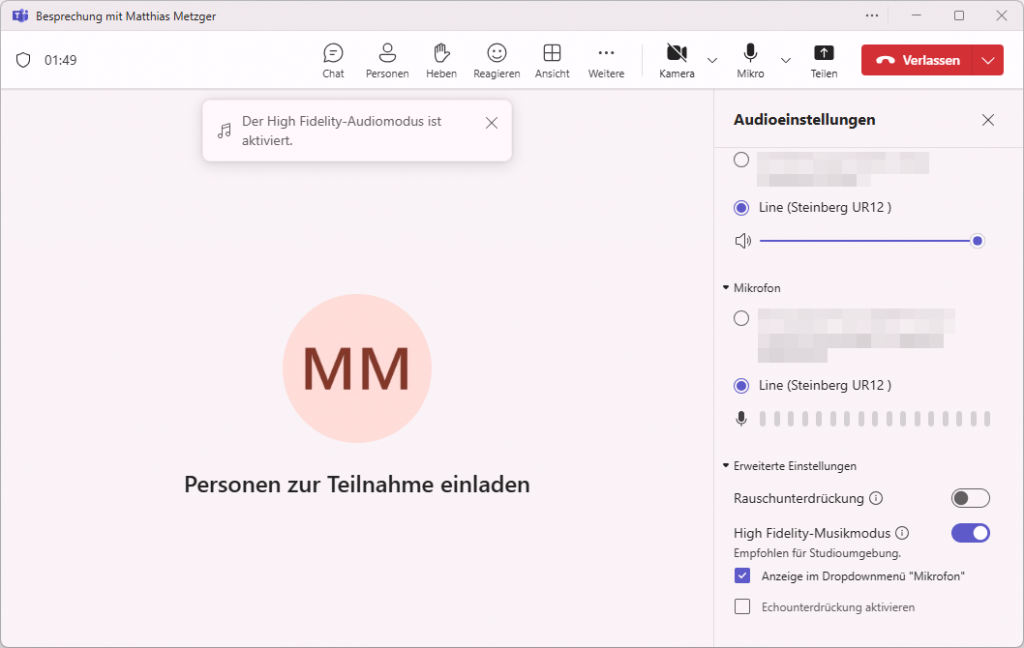Click "Personen zur Teilnahme einladen" text
The width and height of the screenshot is (1024, 648).
(x=357, y=485)
